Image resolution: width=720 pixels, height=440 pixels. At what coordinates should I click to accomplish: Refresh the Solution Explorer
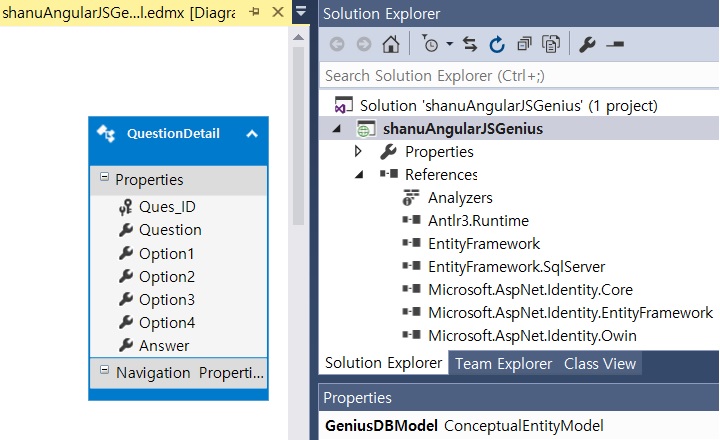pos(497,45)
